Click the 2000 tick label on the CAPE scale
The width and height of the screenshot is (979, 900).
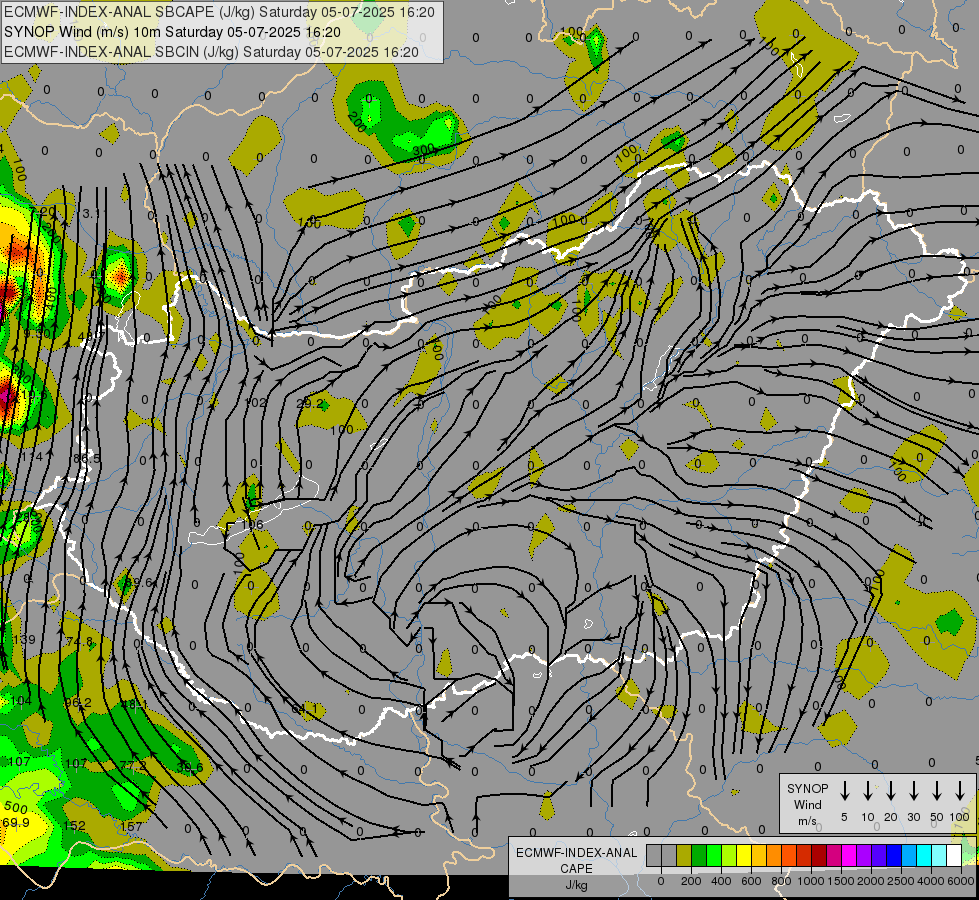[x=871, y=881]
